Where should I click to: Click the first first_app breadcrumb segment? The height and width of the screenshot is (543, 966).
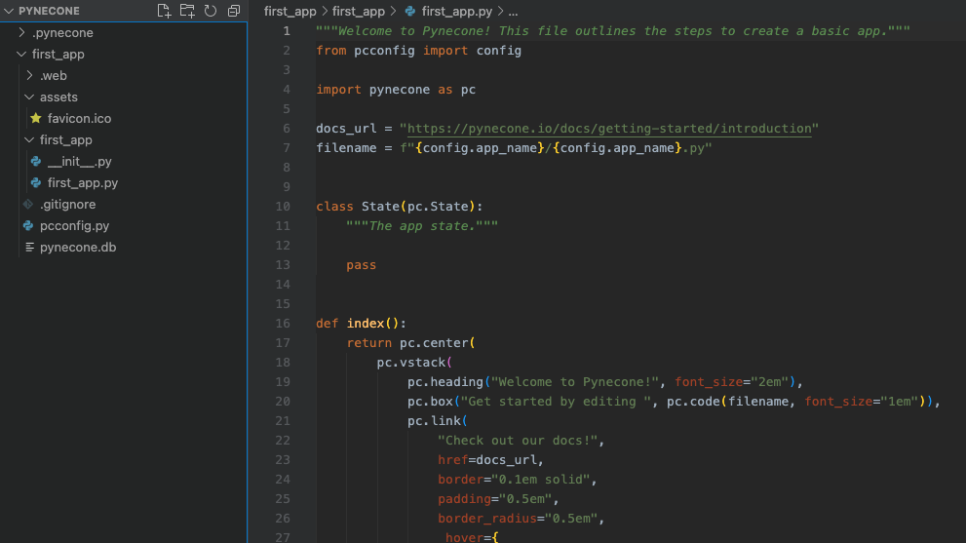pos(290,11)
